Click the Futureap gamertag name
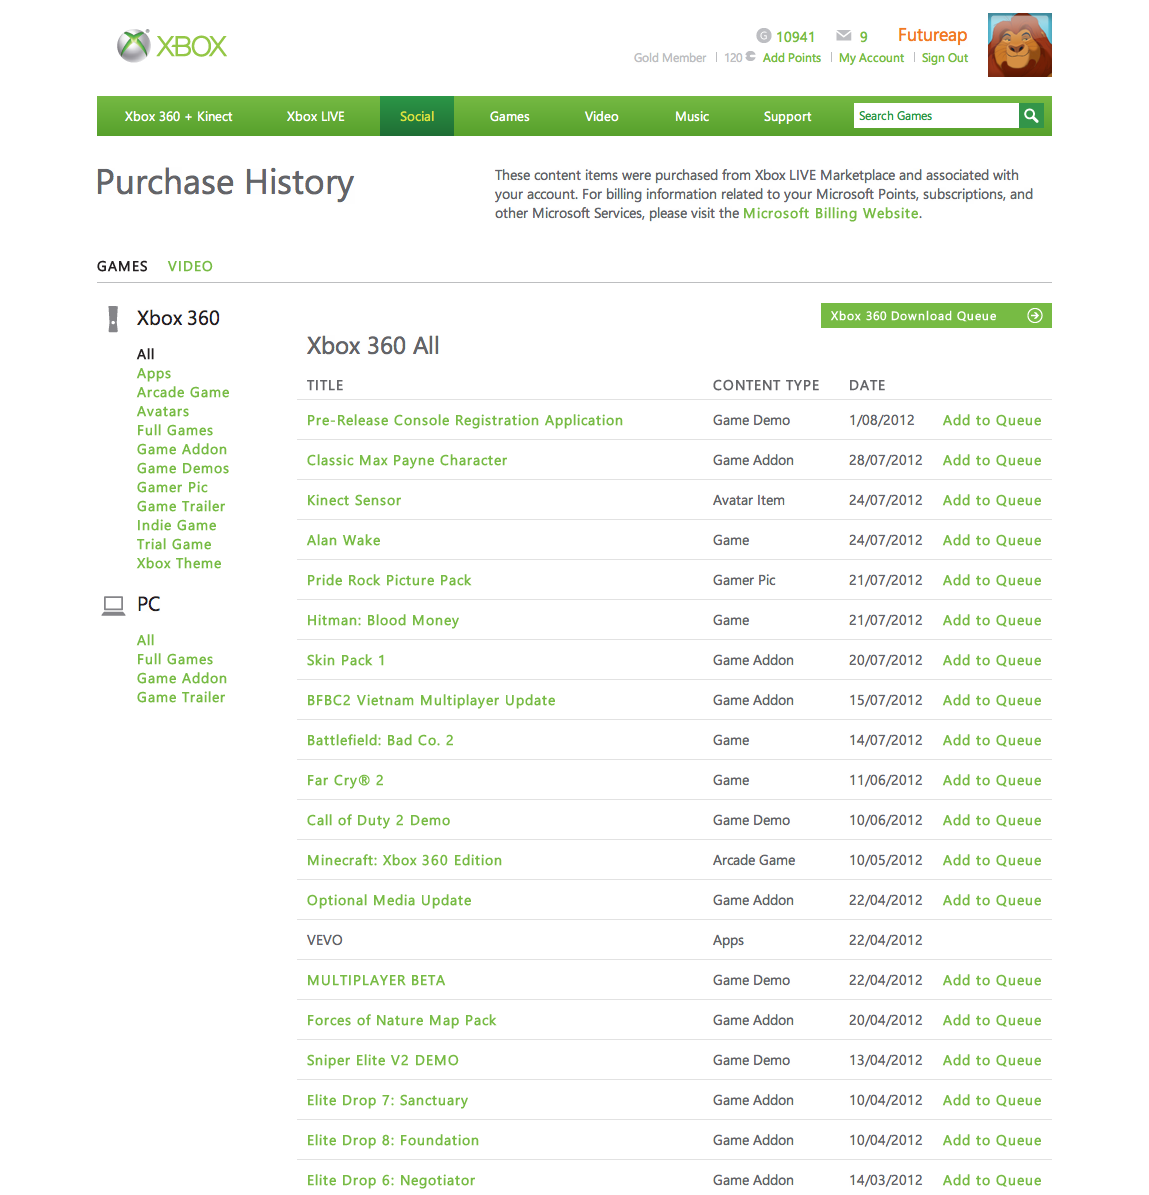 point(932,35)
